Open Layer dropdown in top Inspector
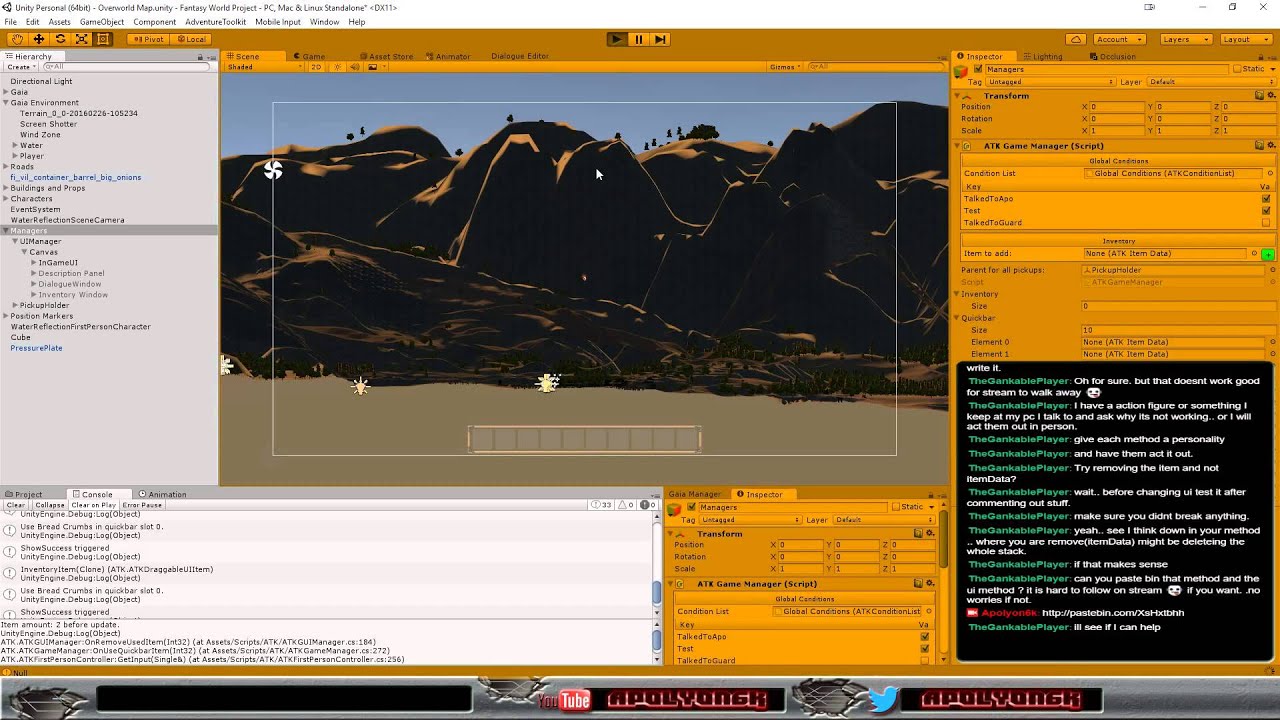The height and width of the screenshot is (720, 1280). click(x=1210, y=82)
